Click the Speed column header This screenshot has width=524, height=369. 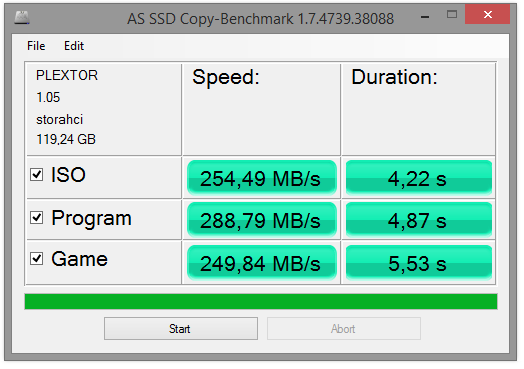(226, 78)
